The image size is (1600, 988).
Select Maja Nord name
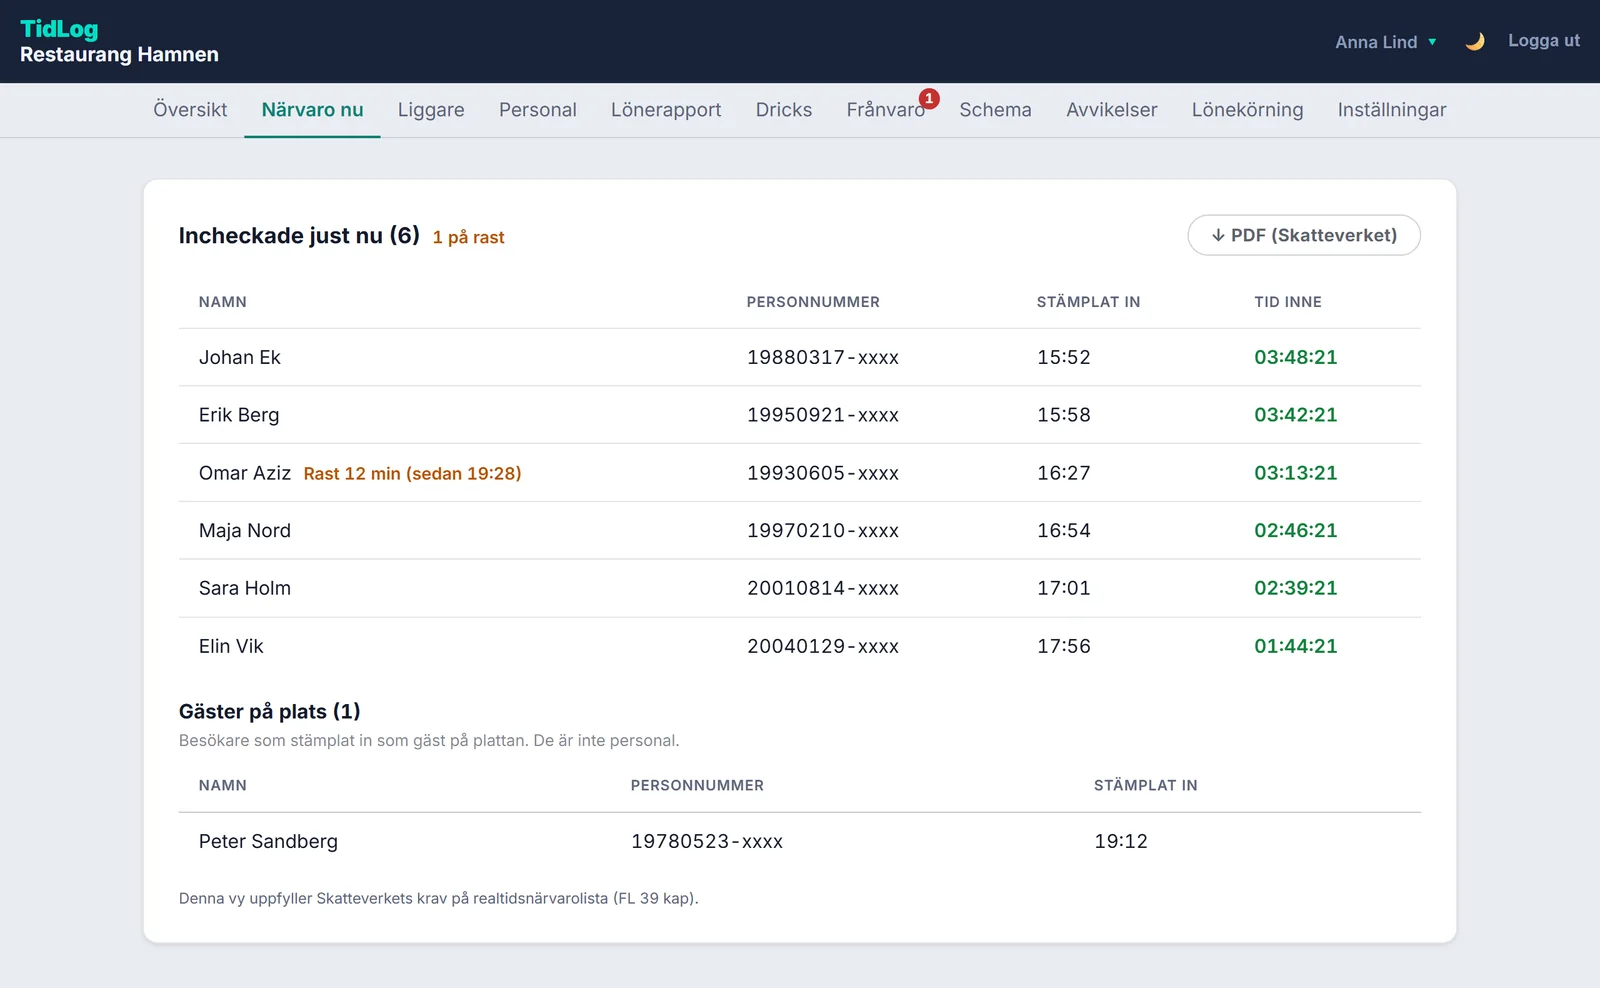point(245,531)
